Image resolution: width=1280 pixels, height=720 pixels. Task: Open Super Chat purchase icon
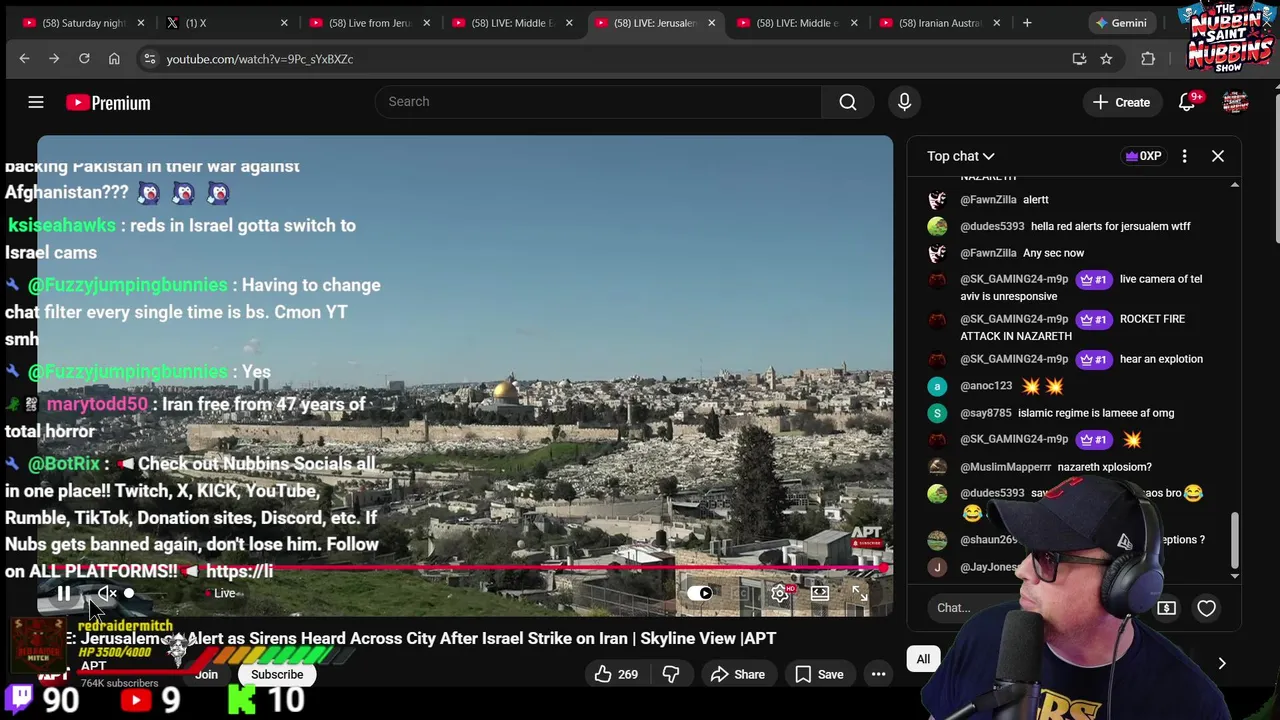click(x=1166, y=608)
